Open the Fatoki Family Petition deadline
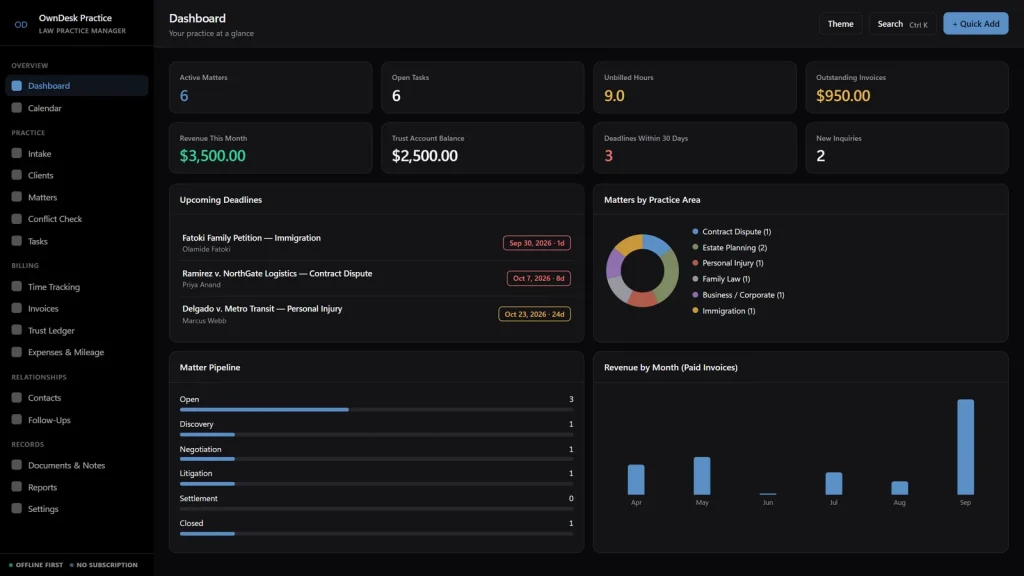This screenshot has height=576, width=1024. (x=376, y=243)
